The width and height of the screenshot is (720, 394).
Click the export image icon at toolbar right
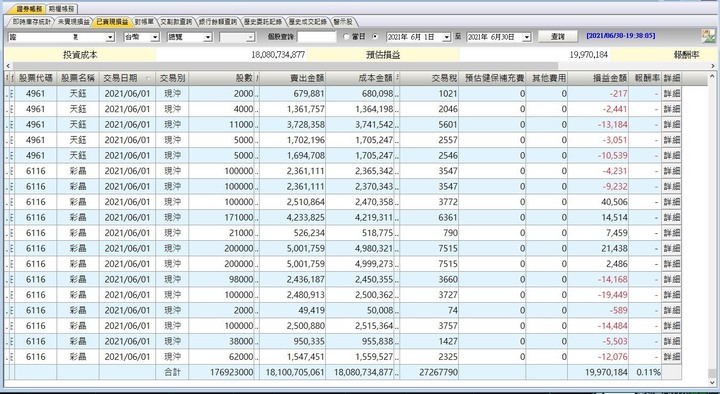(x=708, y=36)
